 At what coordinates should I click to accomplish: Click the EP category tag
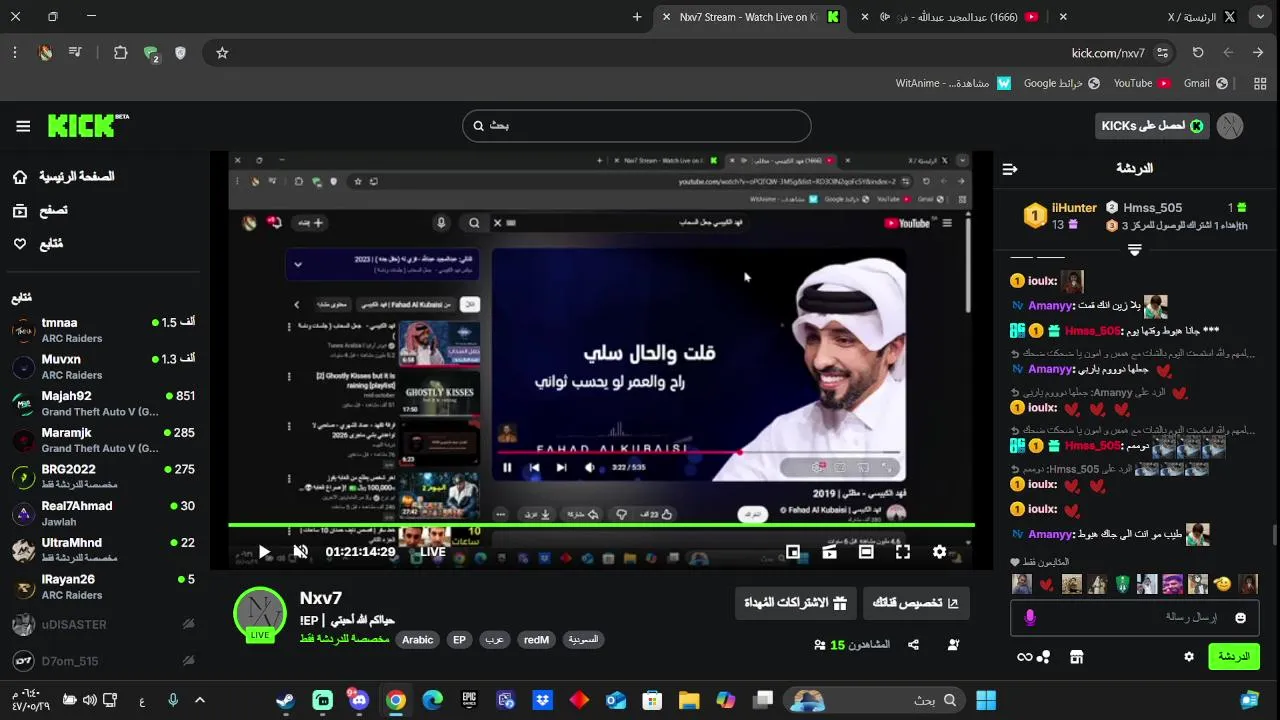[x=458, y=640]
